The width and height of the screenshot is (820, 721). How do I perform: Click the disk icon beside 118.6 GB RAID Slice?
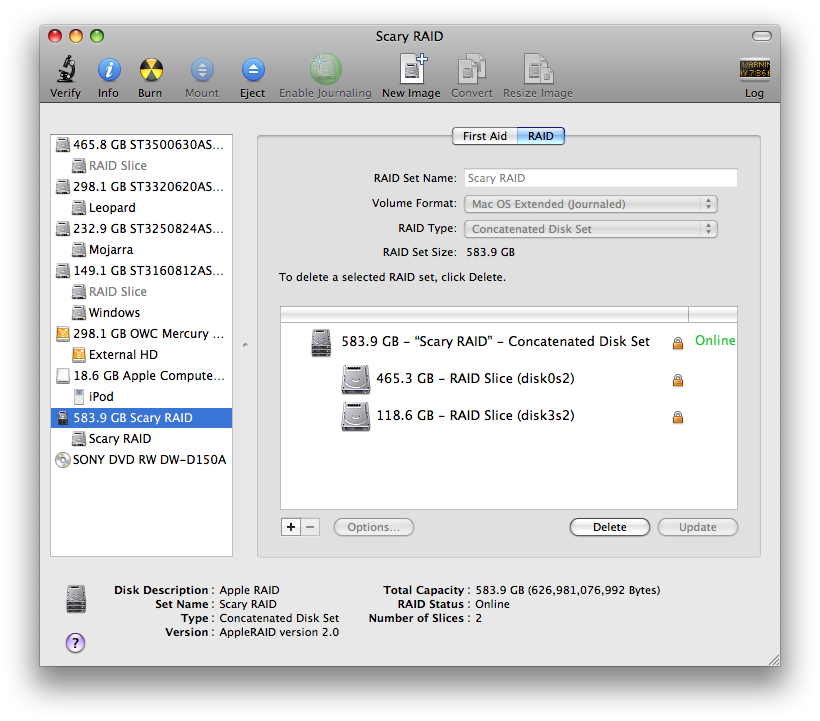pos(356,416)
